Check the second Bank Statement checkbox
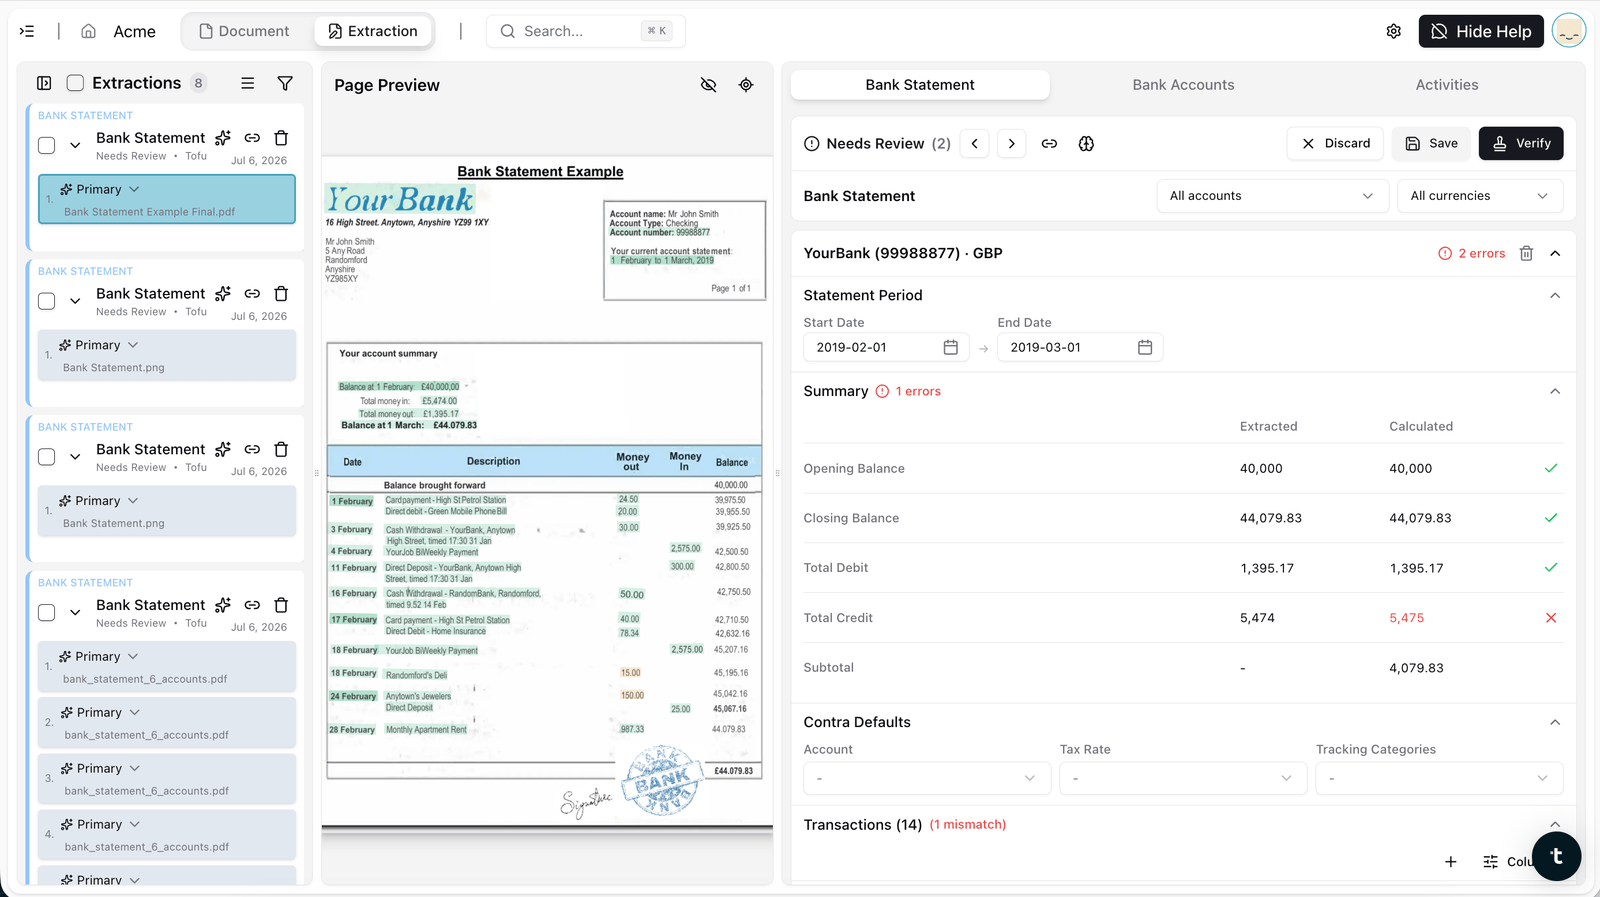 click(46, 301)
